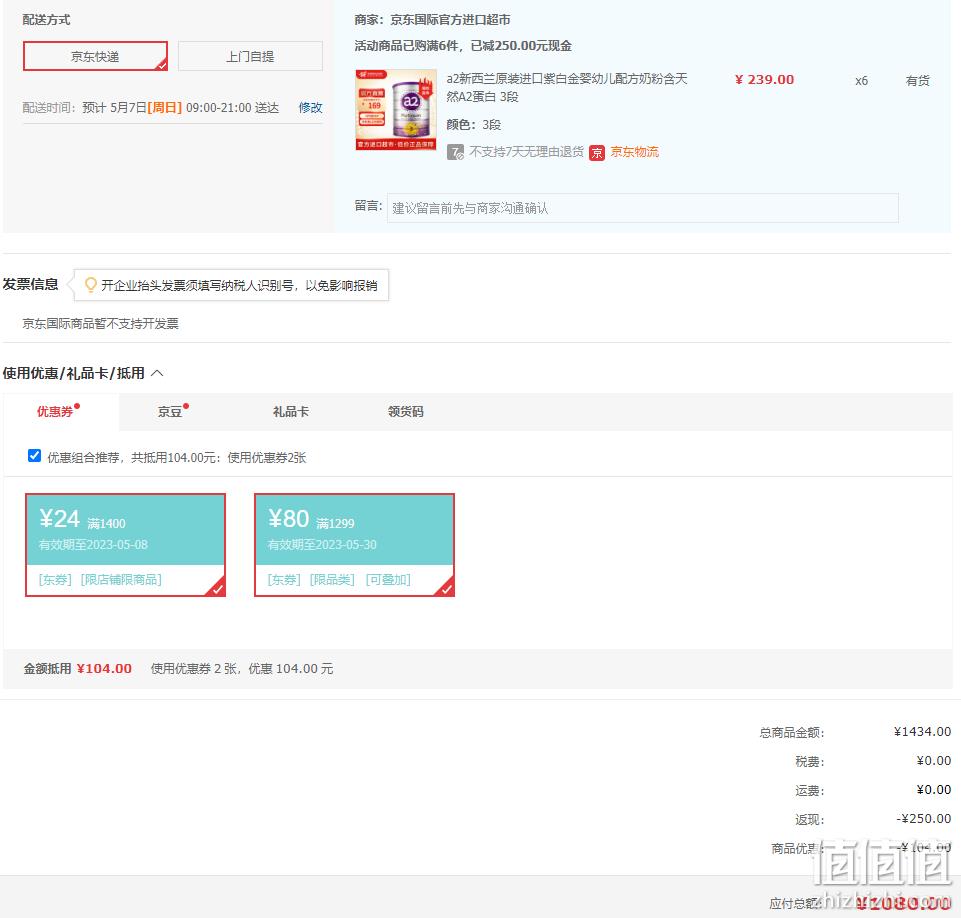Focus the 留言 message input field
961x918 pixels.
(642, 208)
